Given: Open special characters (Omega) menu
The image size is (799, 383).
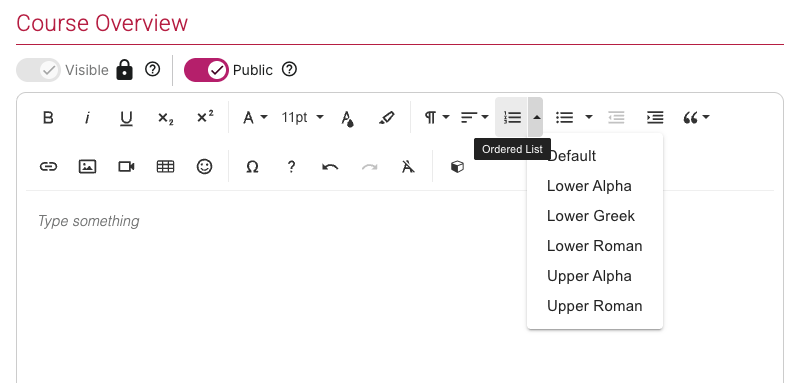Looking at the screenshot, I should pyautogui.click(x=252, y=167).
